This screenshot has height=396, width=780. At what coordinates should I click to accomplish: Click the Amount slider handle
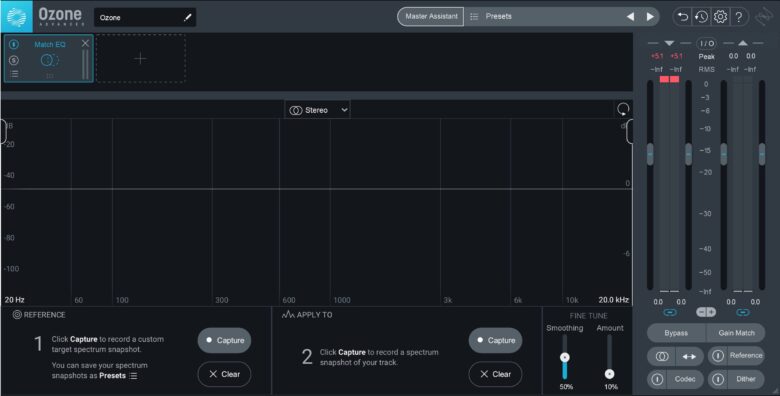pos(609,374)
